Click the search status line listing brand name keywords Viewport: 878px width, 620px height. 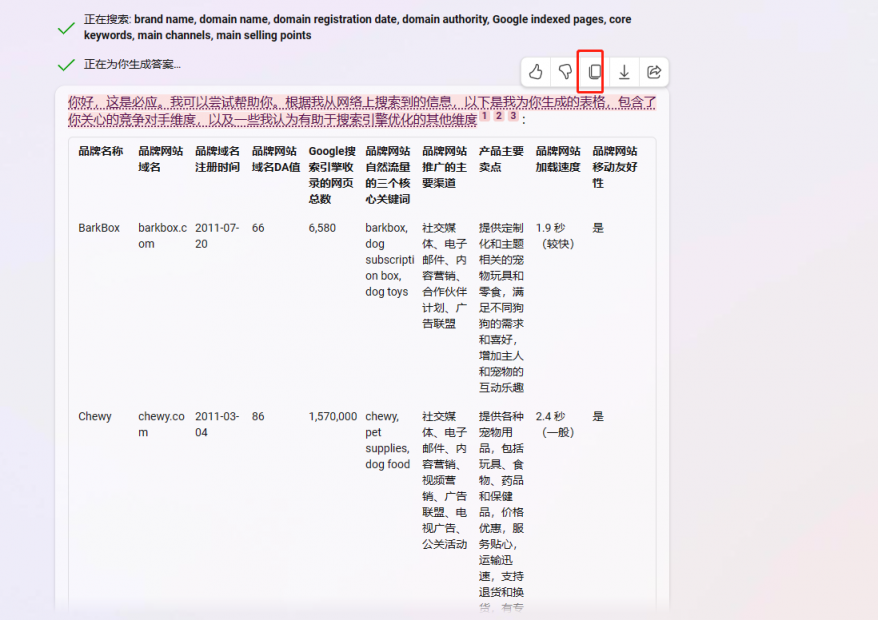(357, 27)
